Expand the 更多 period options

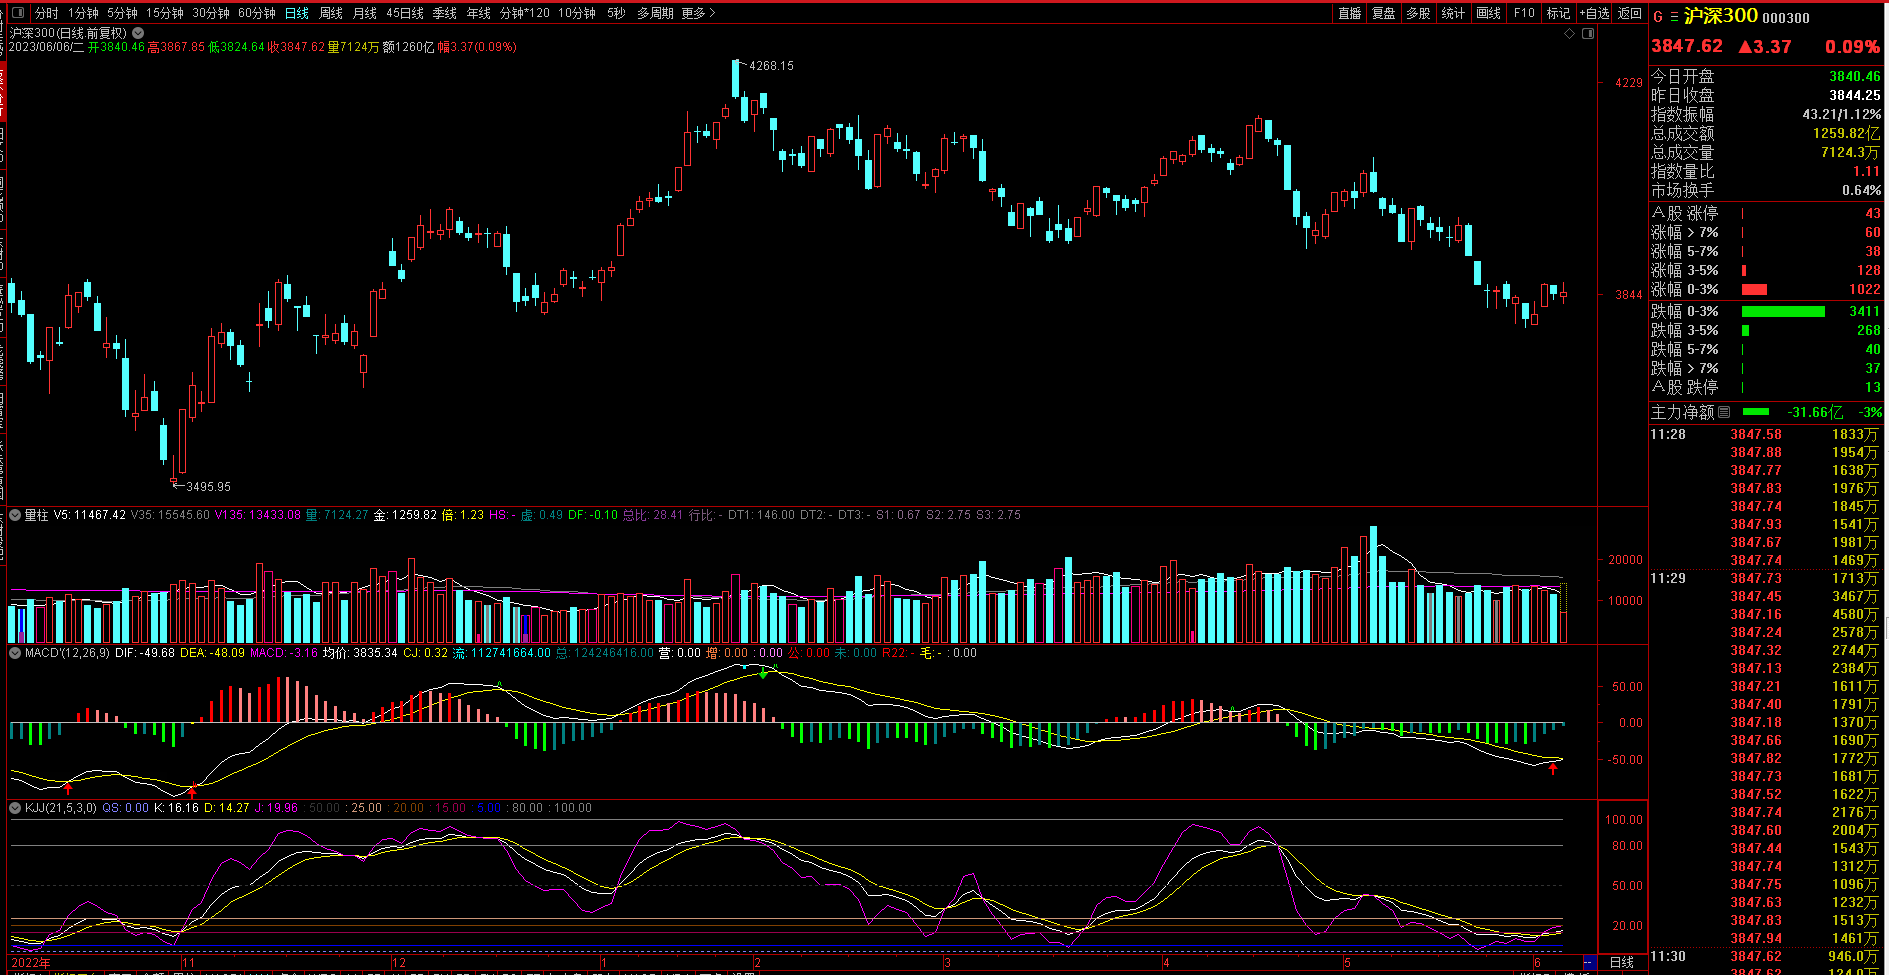699,14
